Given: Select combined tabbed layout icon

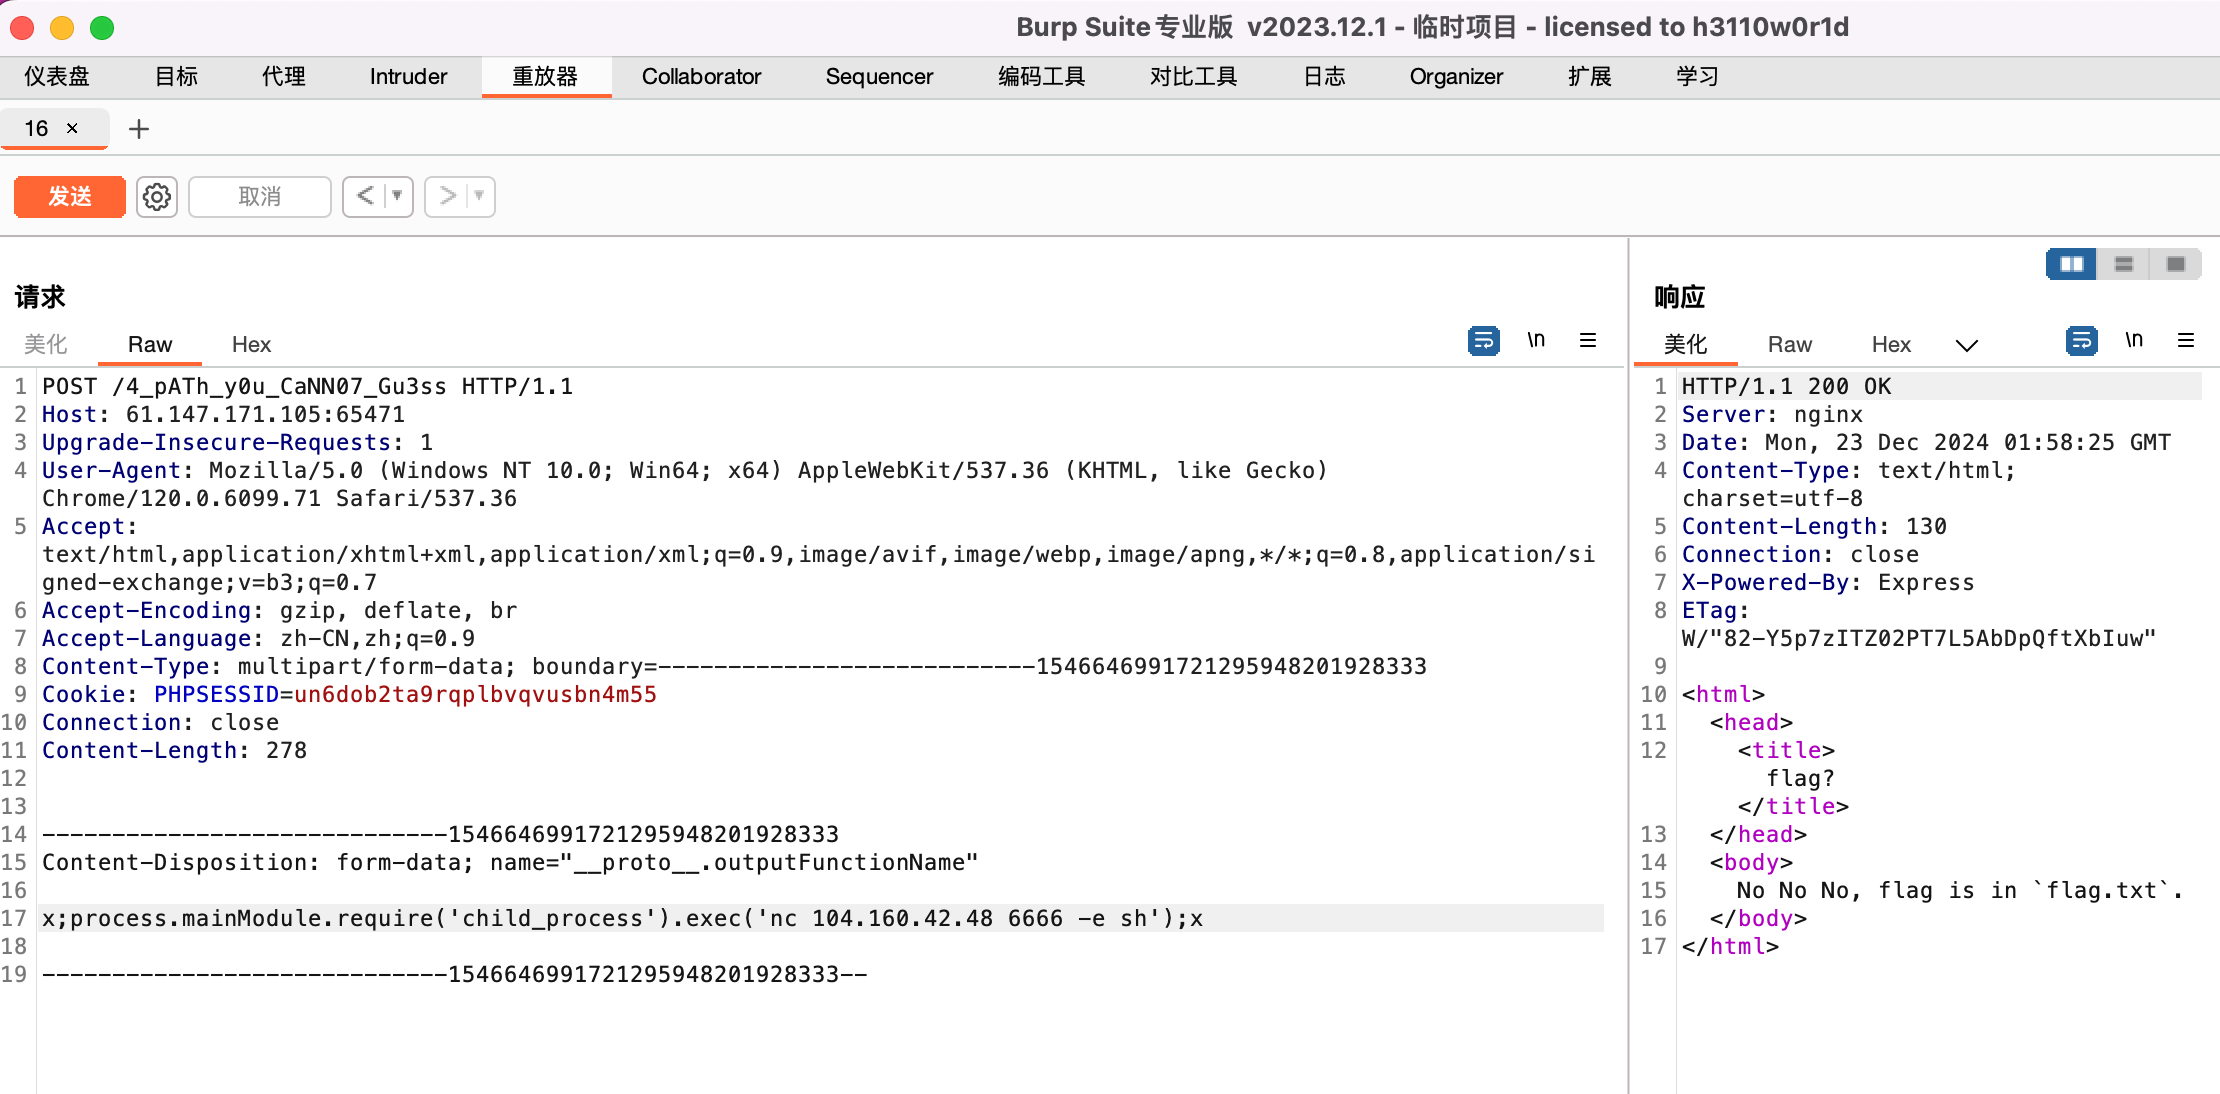Looking at the screenshot, I should coord(2176,264).
